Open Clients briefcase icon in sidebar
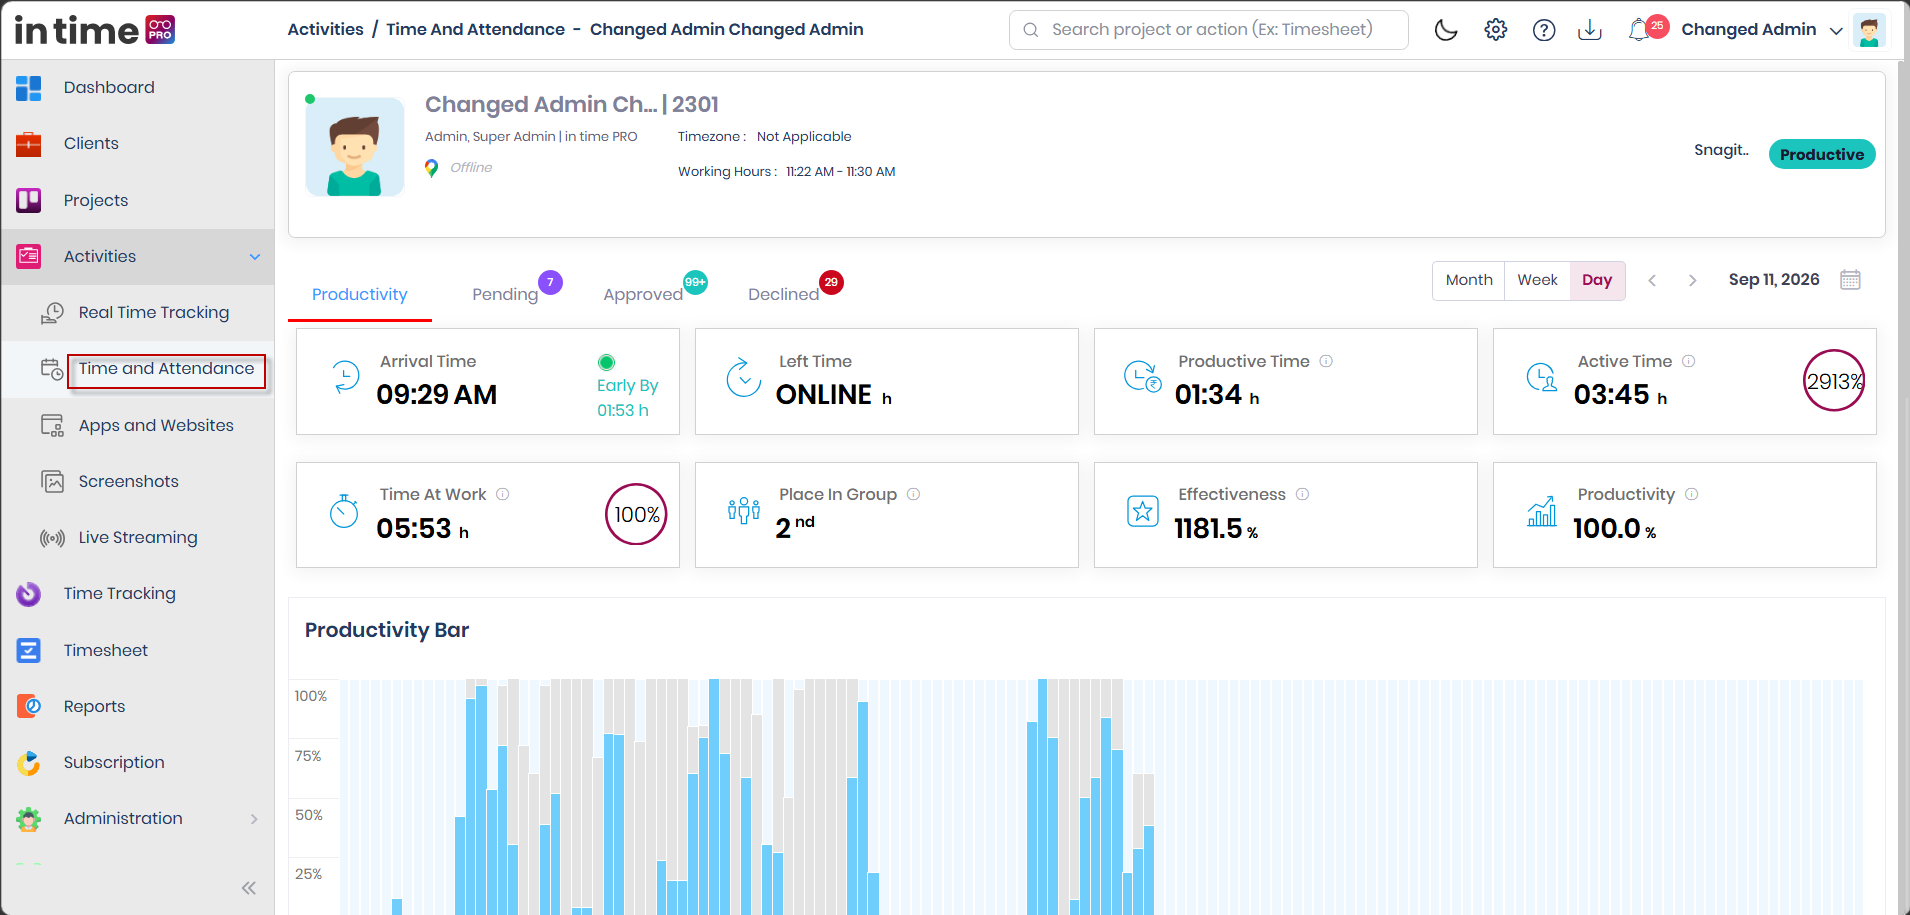 coord(29,144)
